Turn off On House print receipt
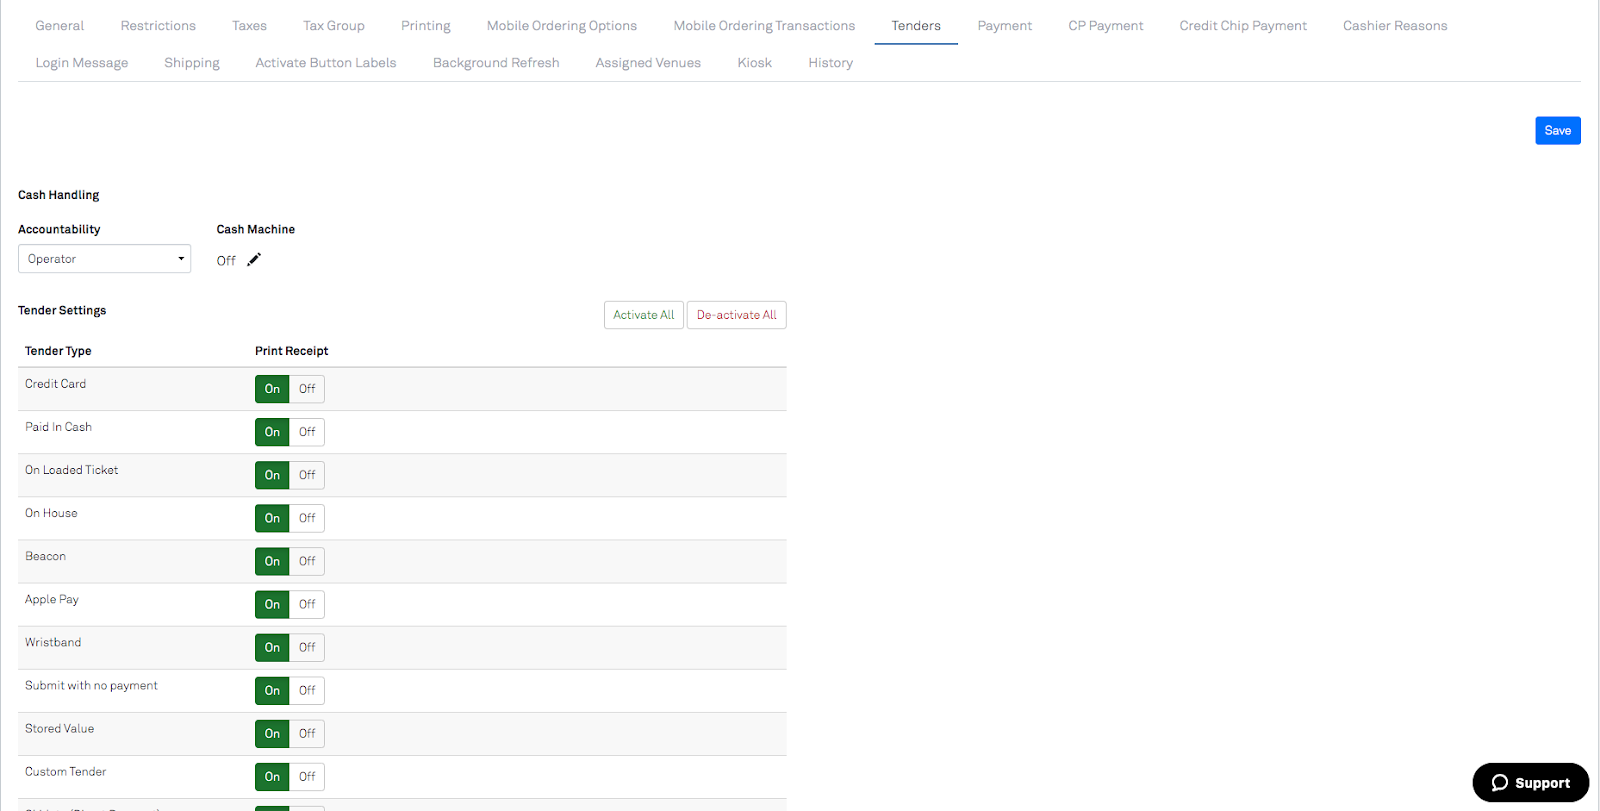This screenshot has width=1600, height=811. tap(307, 518)
